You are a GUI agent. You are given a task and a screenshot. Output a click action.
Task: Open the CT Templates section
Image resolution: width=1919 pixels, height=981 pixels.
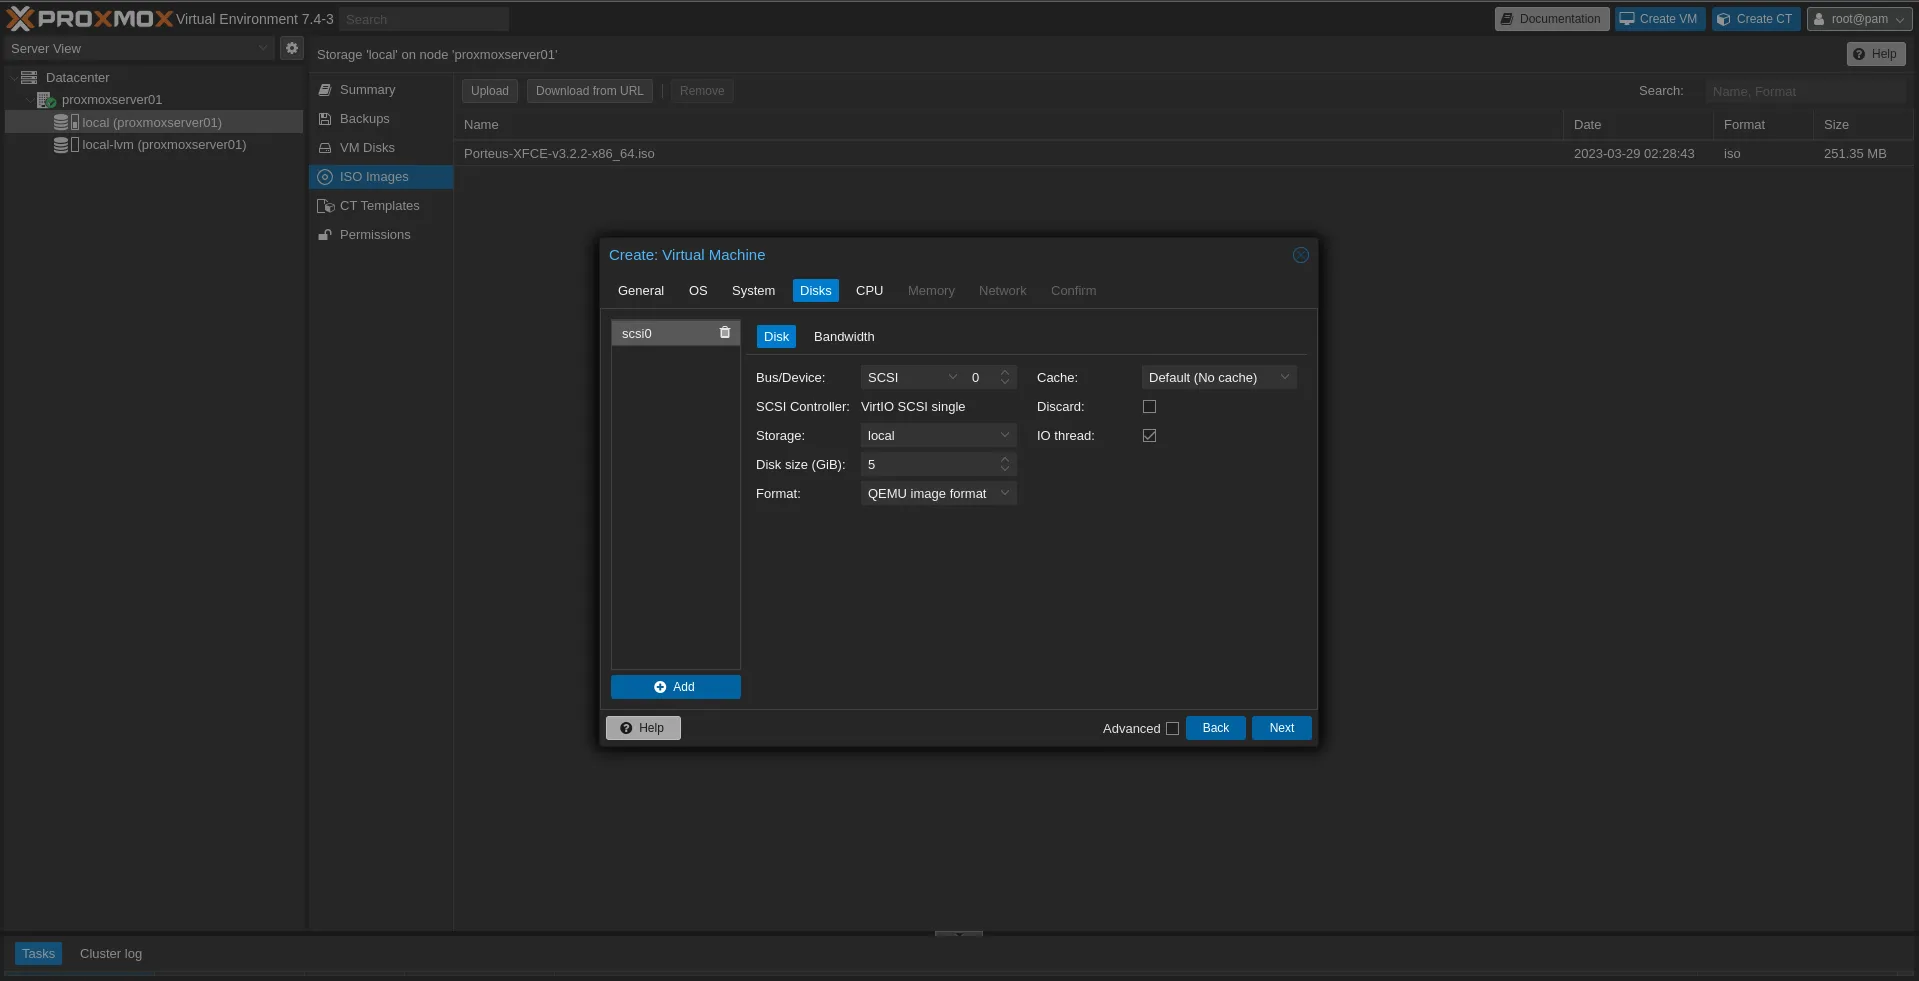379,206
